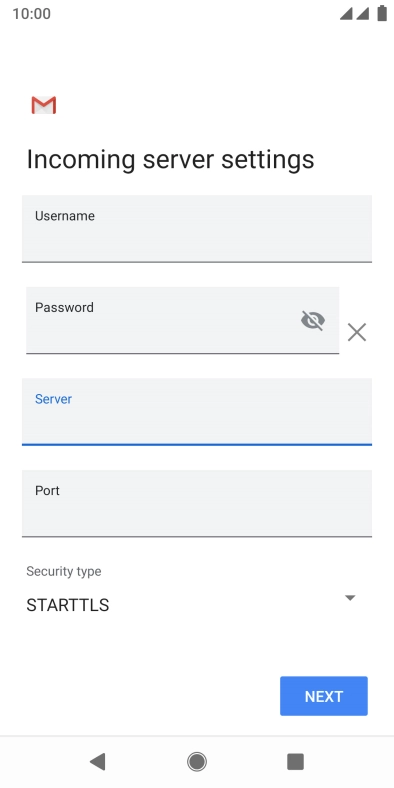
Task: Tap the Android home circle button
Action: tap(197, 762)
